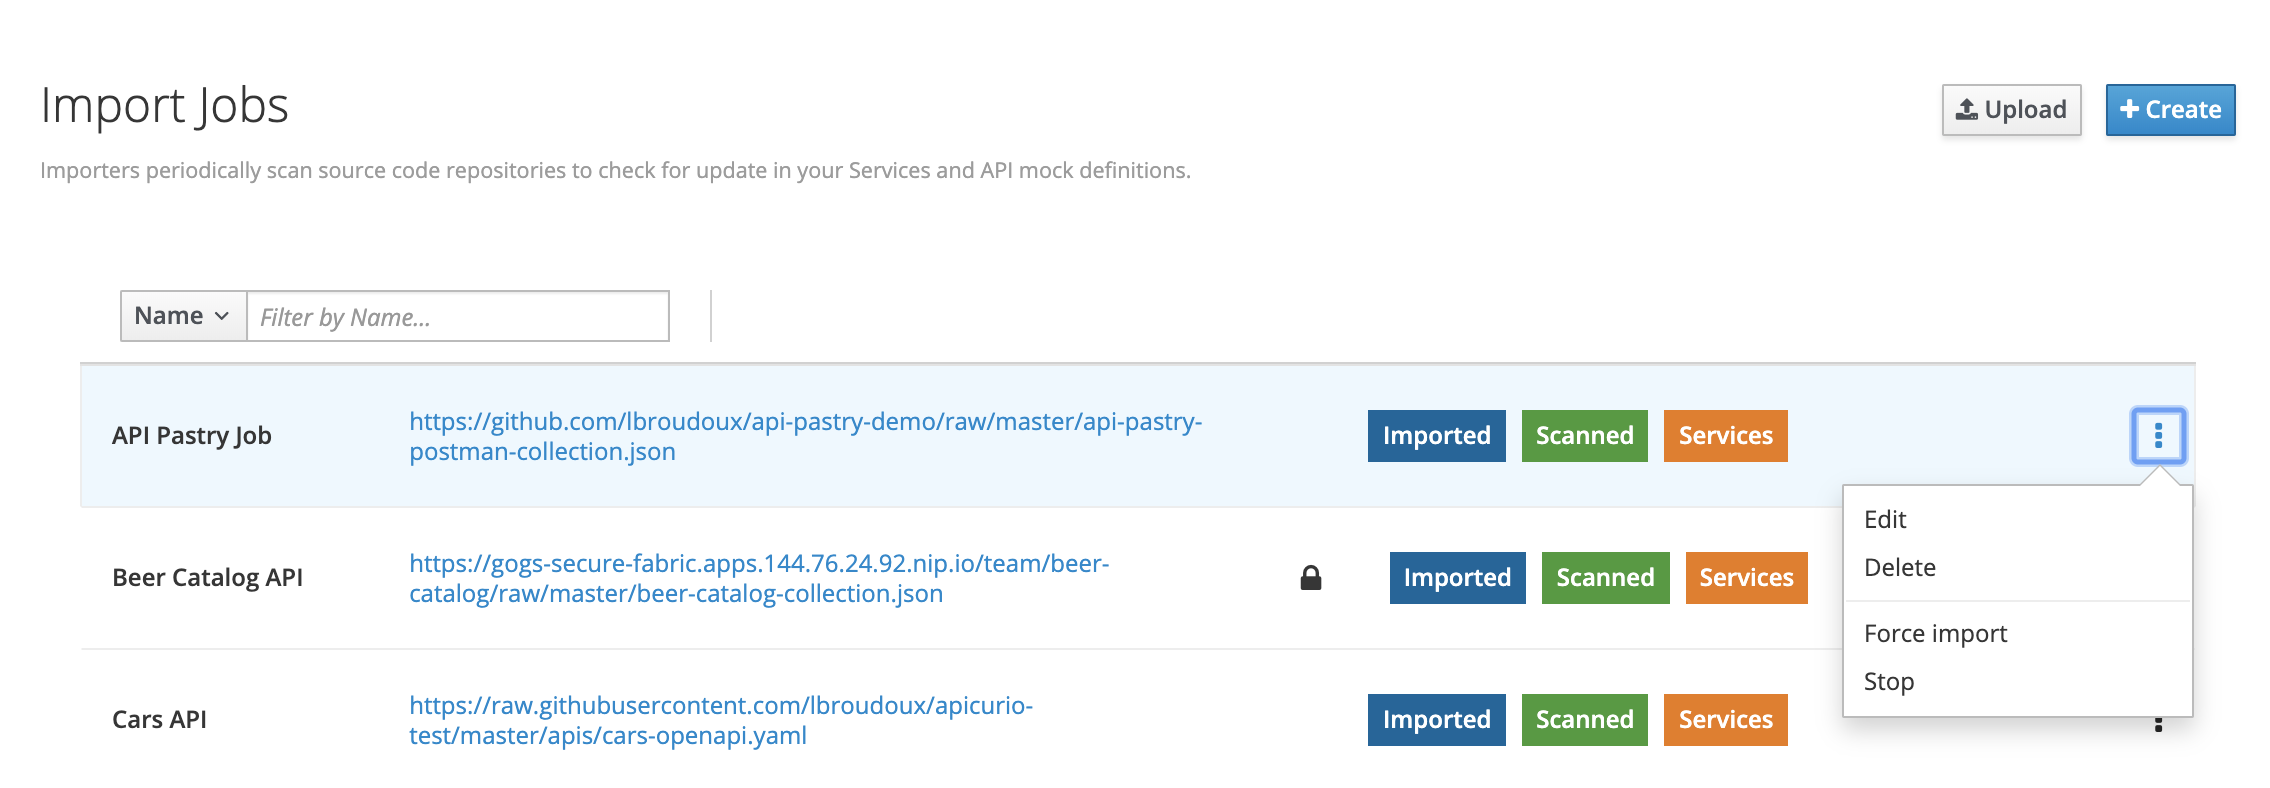Viewport: 2270px width, 788px height.
Task: Click the lock icon on Beer Catalog API
Action: pyautogui.click(x=1310, y=578)
